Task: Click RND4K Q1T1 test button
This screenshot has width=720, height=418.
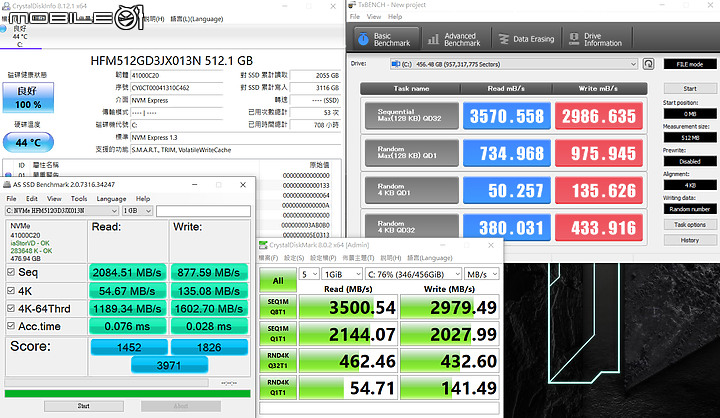Action: (278, 387)
